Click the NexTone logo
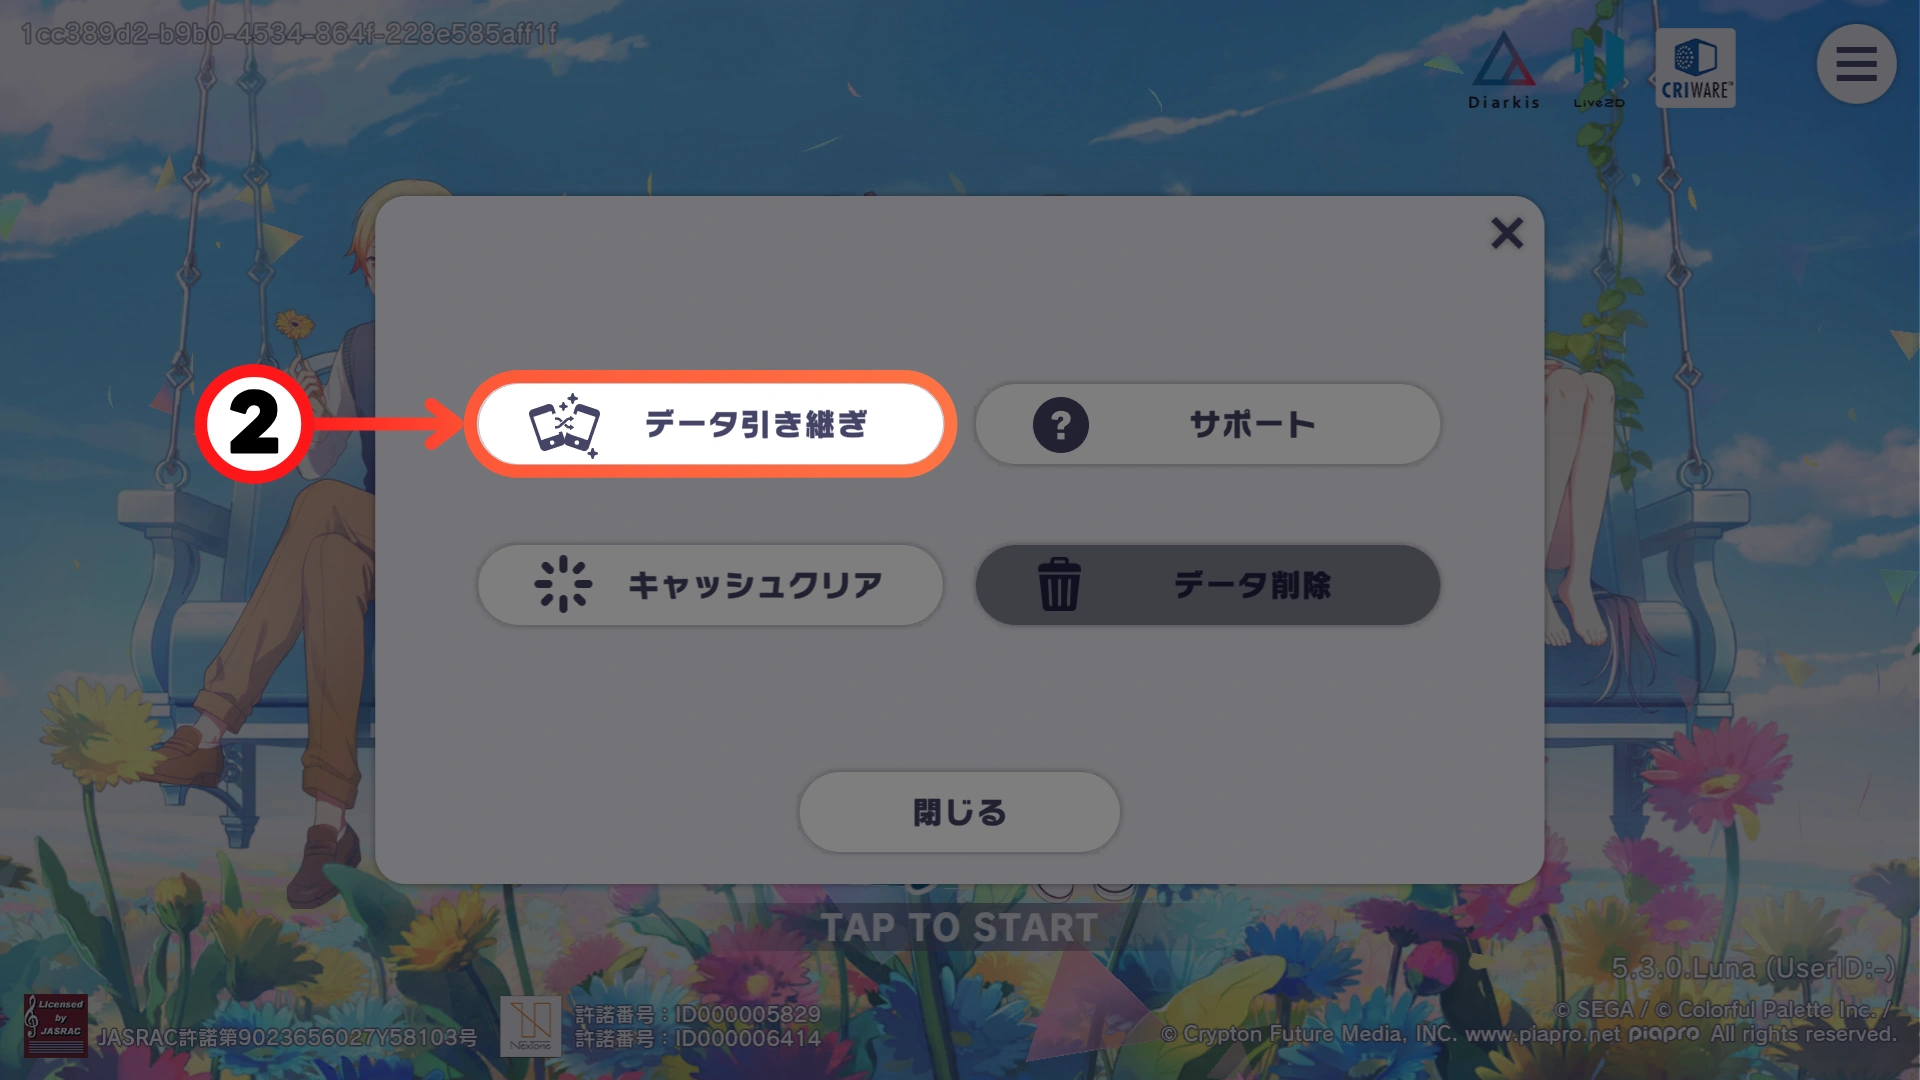The width and height of the screenshot is (1920, 1080). pos(530,1025)
